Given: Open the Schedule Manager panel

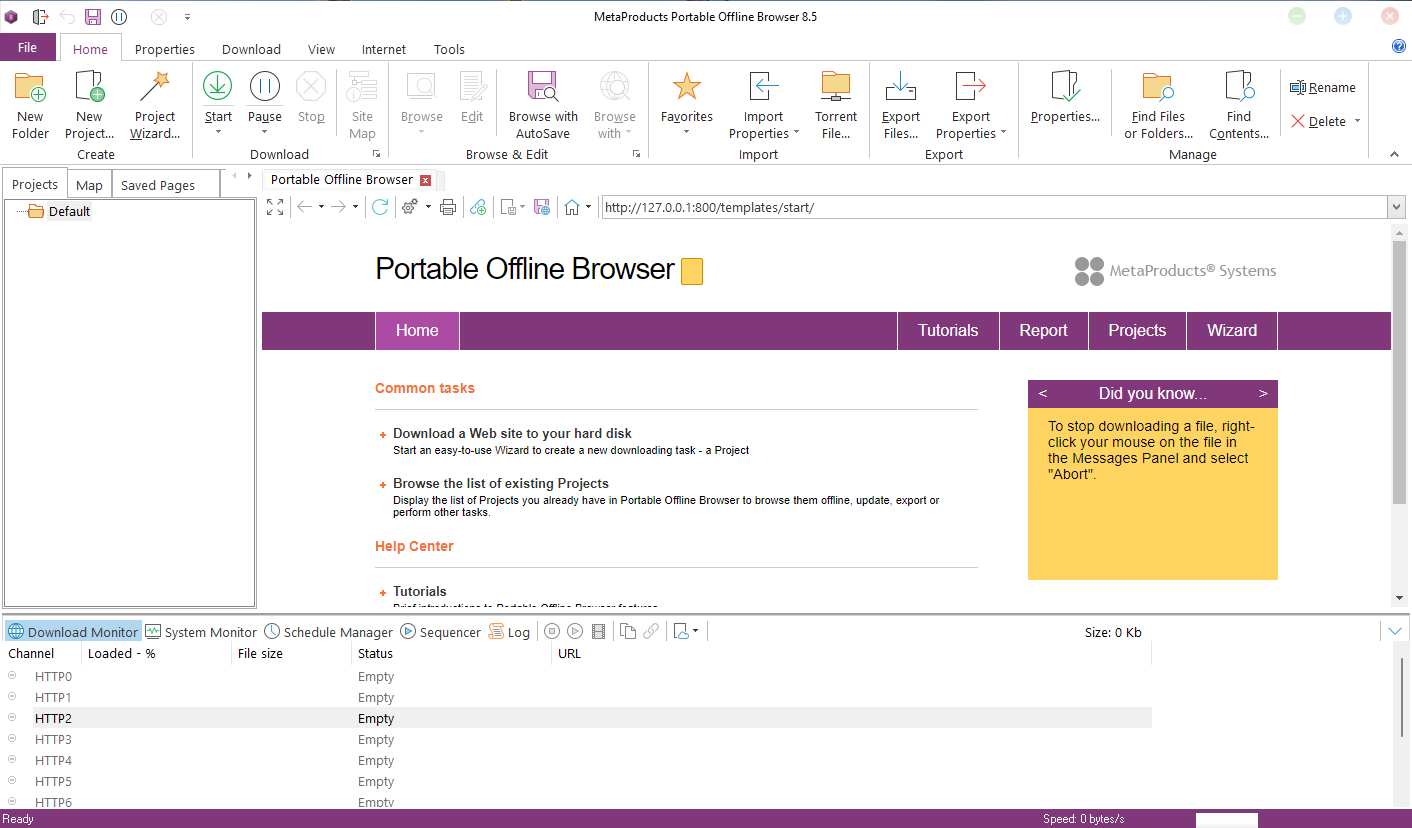Looking at the screenshot, I should (329, 632).
